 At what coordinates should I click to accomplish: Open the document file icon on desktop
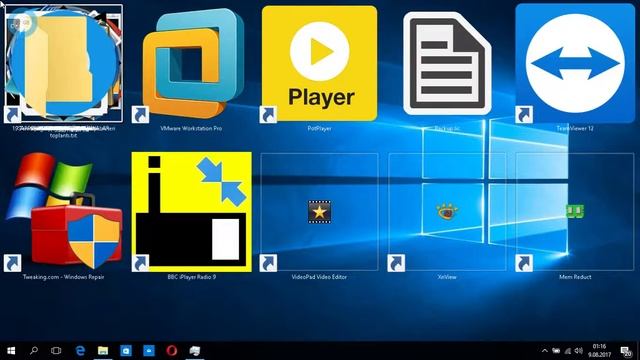[x=447, y=64]
